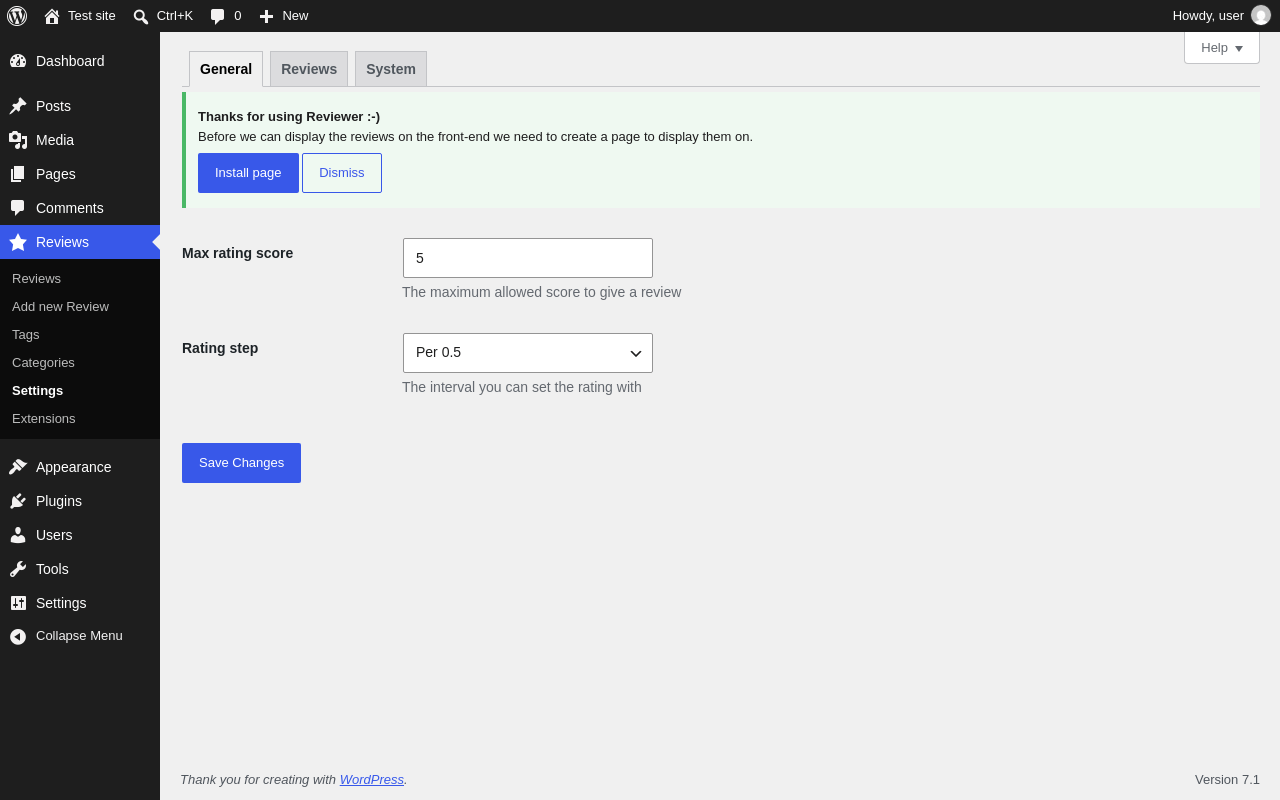Click the New plus icon
The height and width of the screenshot is (800, 1280).
click(x=266, y=16)
